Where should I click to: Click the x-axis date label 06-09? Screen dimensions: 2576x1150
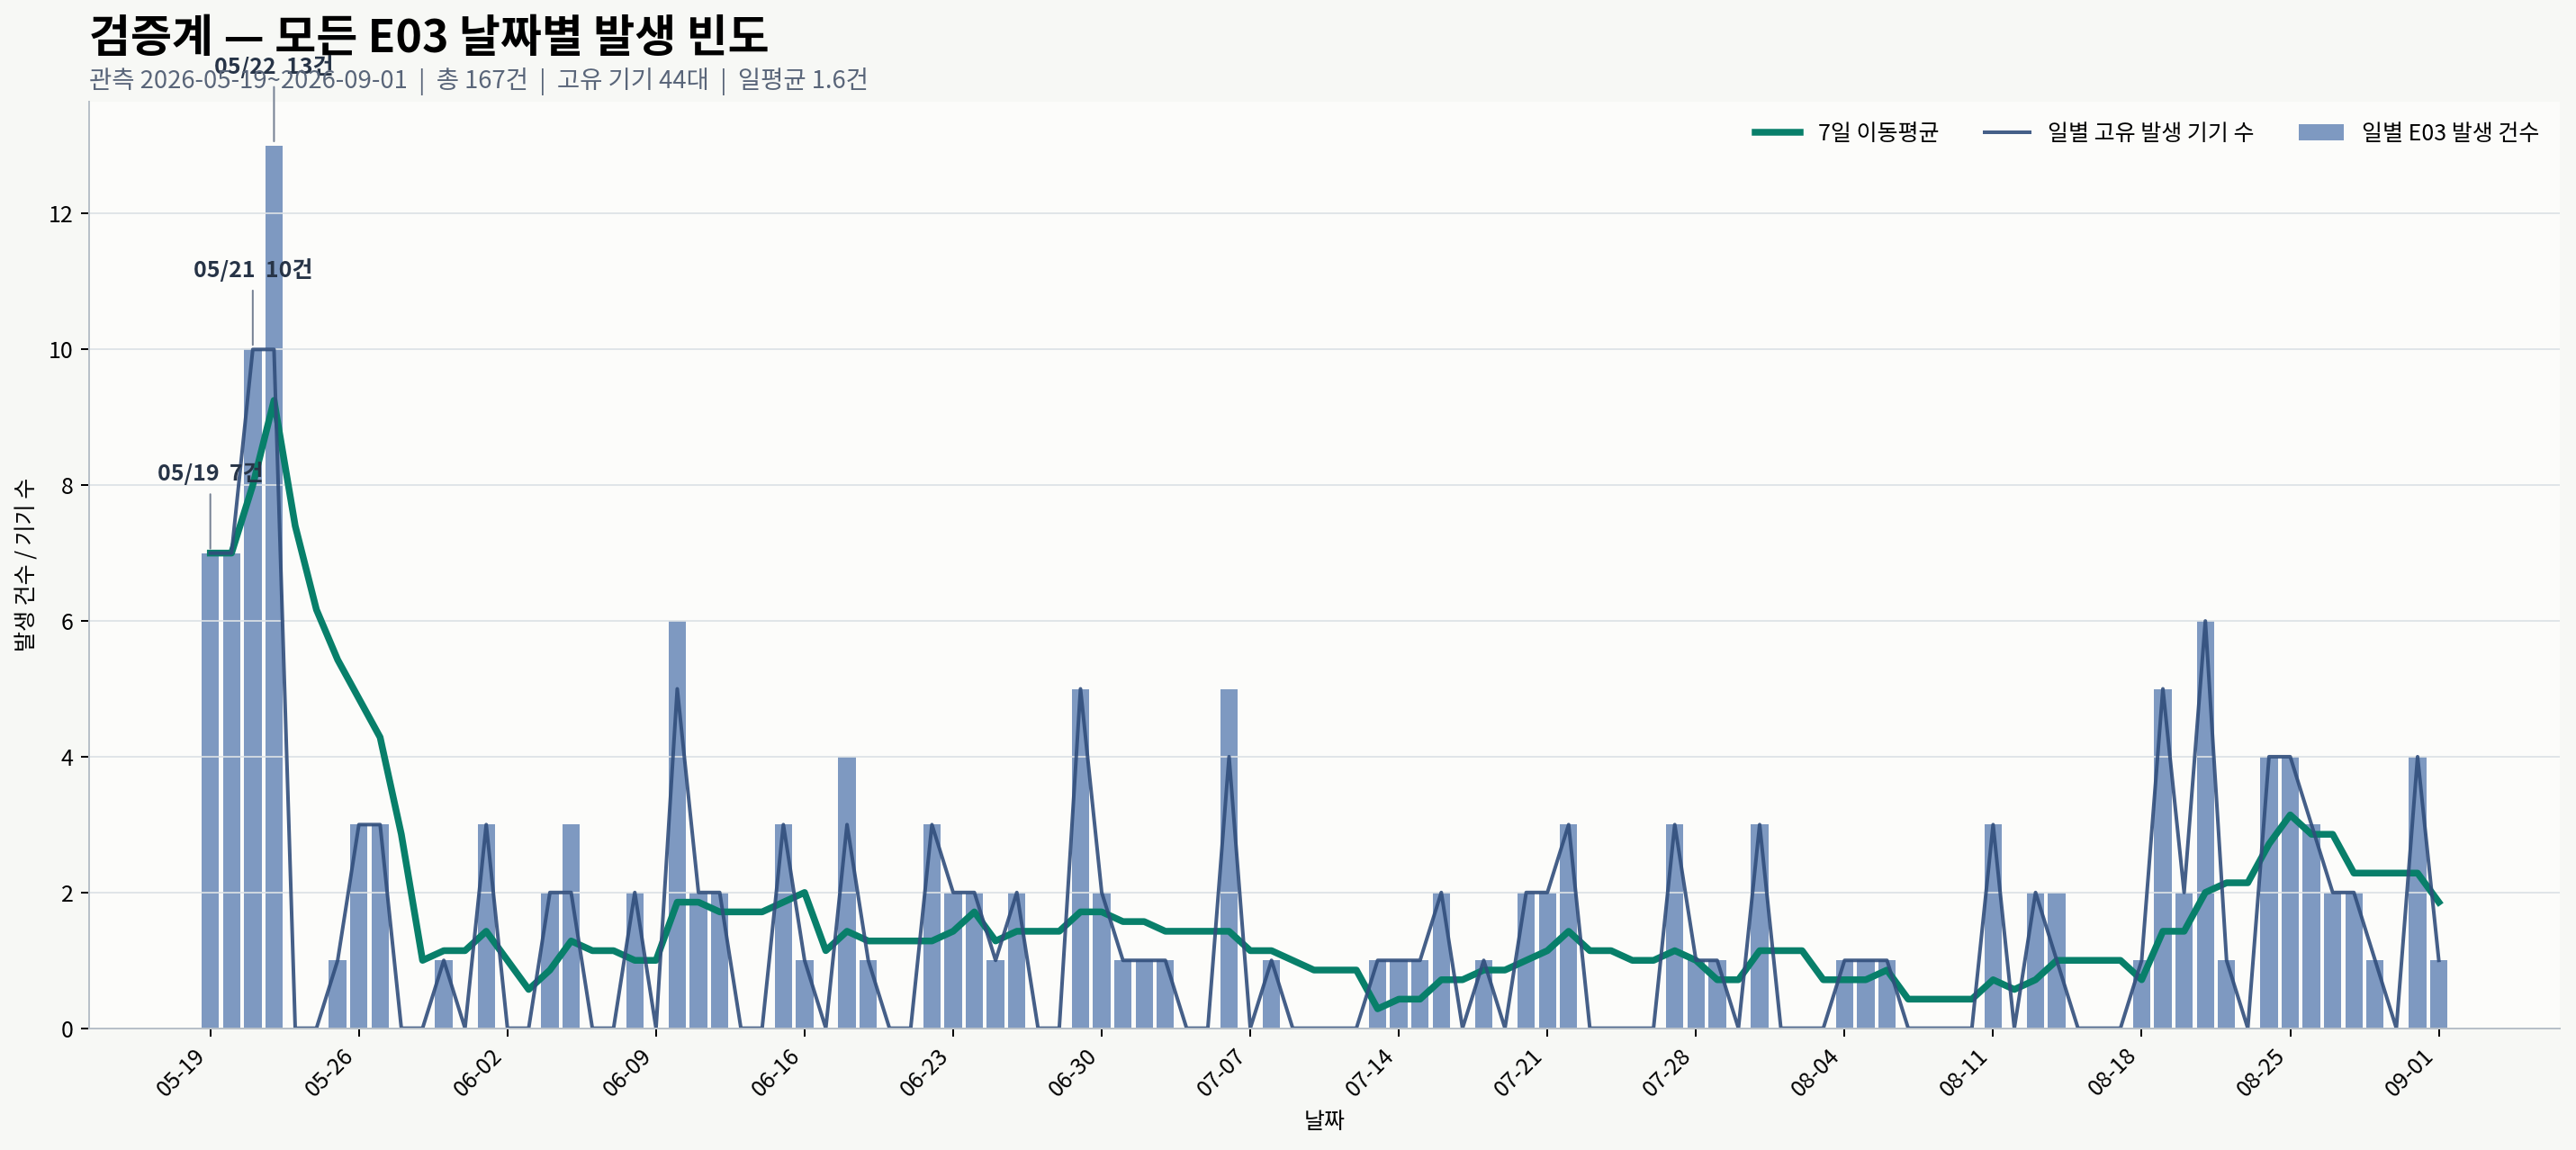(x=627, y=1072)
